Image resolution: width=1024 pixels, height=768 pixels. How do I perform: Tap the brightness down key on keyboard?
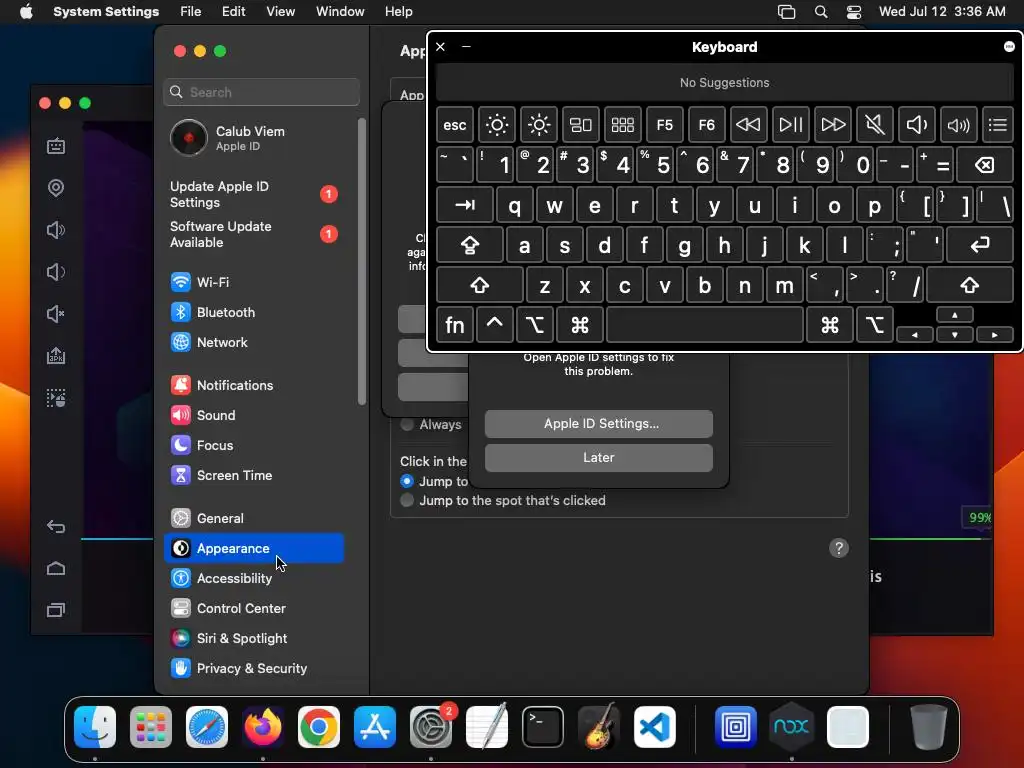tap(497, 125)
